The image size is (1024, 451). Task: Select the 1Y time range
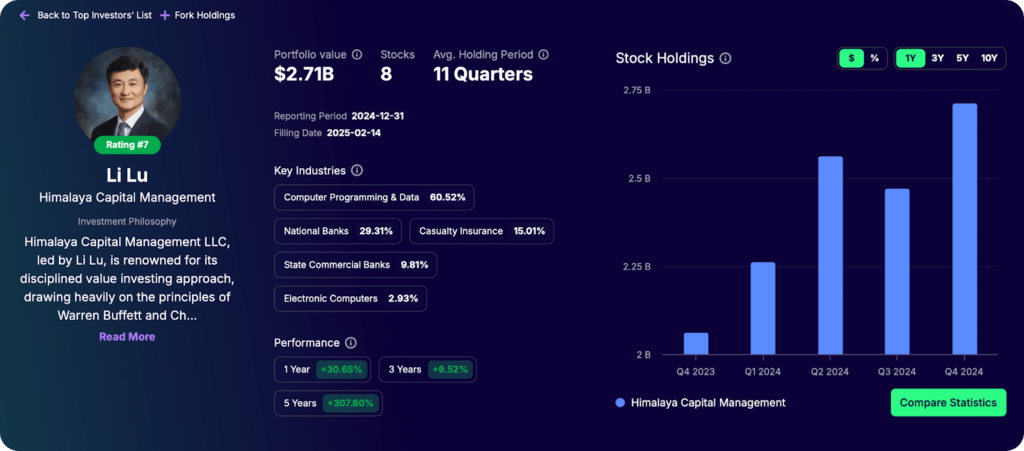(x=910, y=58)
